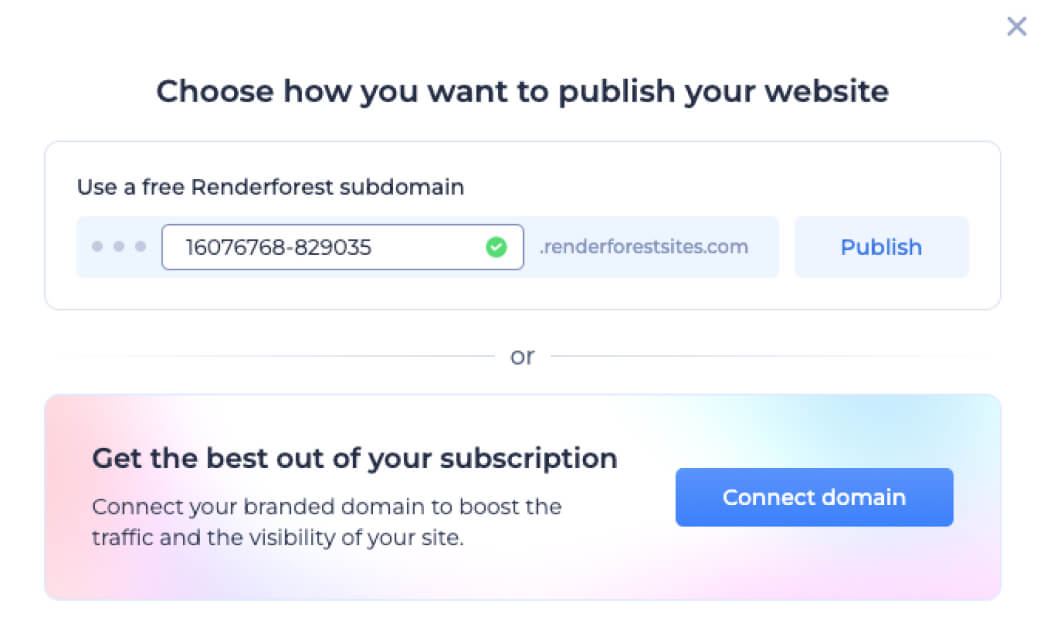Viewport: 1044px width, 644px height.
Task: Click the 'Use a free Renderforest subdomain' label
Action: click(270, 187)
